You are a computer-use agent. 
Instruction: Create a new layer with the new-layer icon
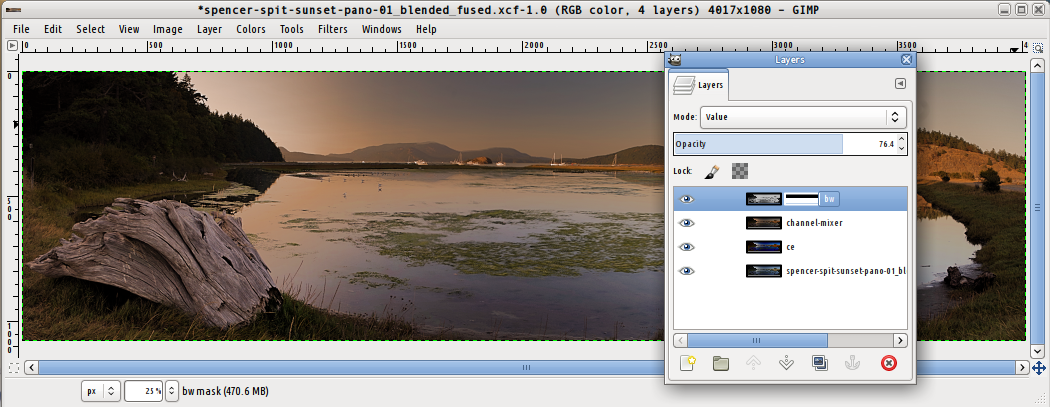coord(687,363)
